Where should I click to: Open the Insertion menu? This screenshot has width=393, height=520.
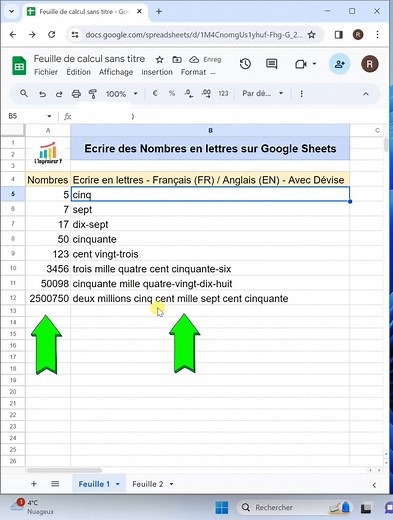[157, 72]
